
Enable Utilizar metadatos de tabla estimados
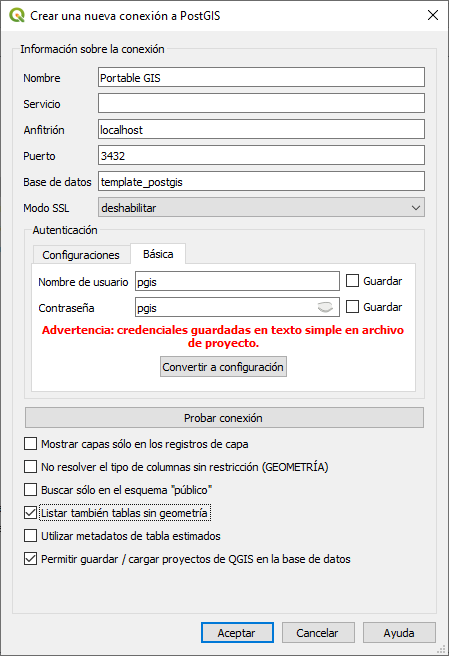(30, 536)
